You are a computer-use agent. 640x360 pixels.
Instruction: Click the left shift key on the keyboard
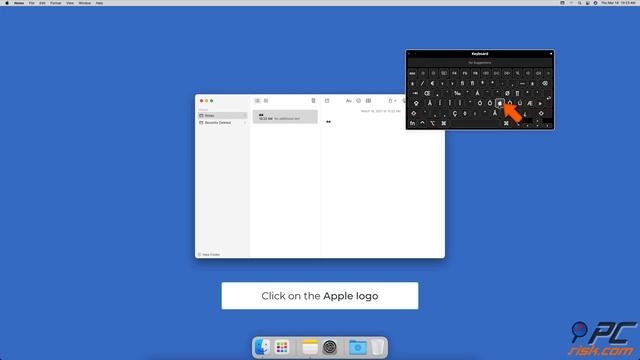413,113
